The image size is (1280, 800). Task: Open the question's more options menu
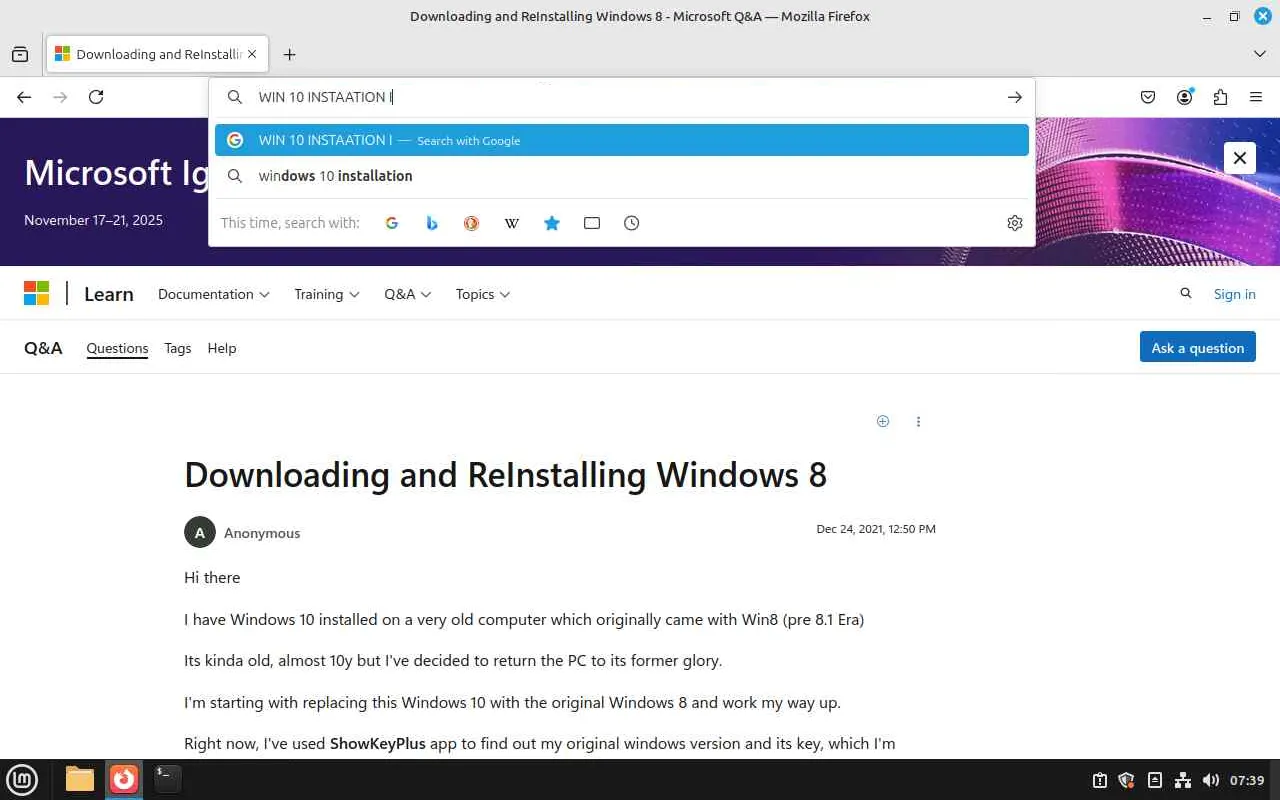click(918, 421)
